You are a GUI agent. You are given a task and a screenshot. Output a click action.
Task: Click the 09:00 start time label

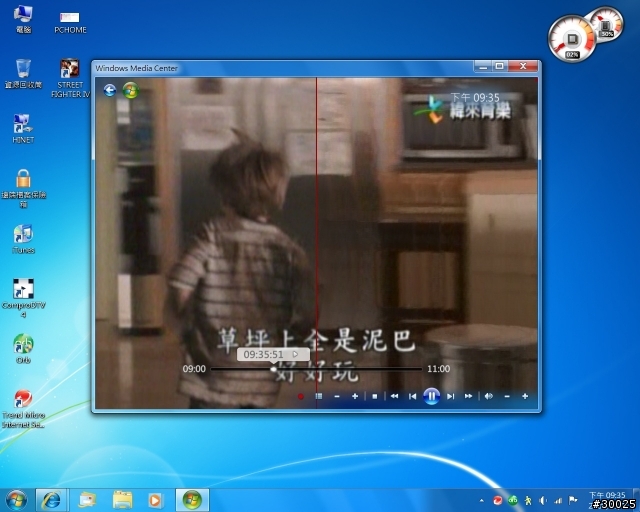pyautogui.click(x=194, y=369)
